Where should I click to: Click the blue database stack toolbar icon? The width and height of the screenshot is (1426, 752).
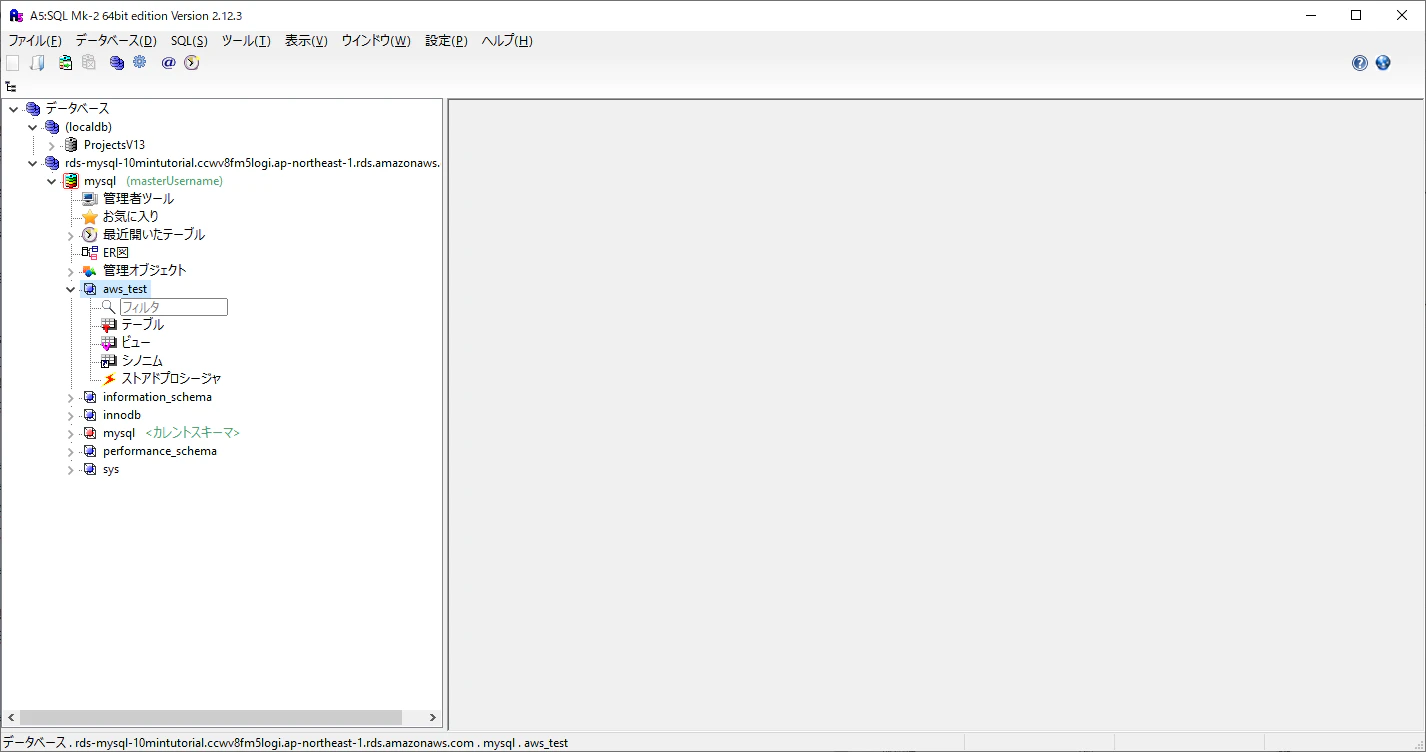(117, 63)
